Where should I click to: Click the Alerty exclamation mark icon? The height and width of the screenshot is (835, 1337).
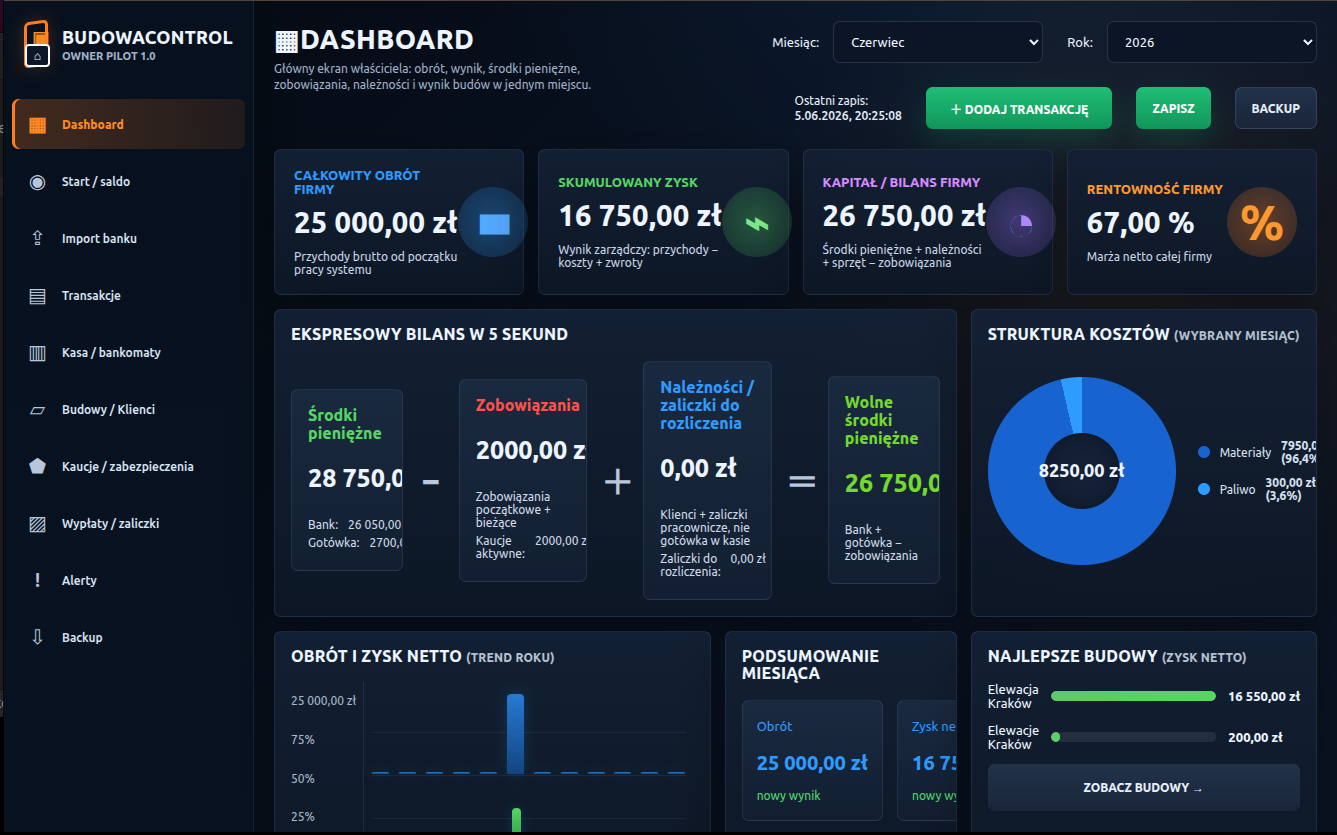(37, 581)
